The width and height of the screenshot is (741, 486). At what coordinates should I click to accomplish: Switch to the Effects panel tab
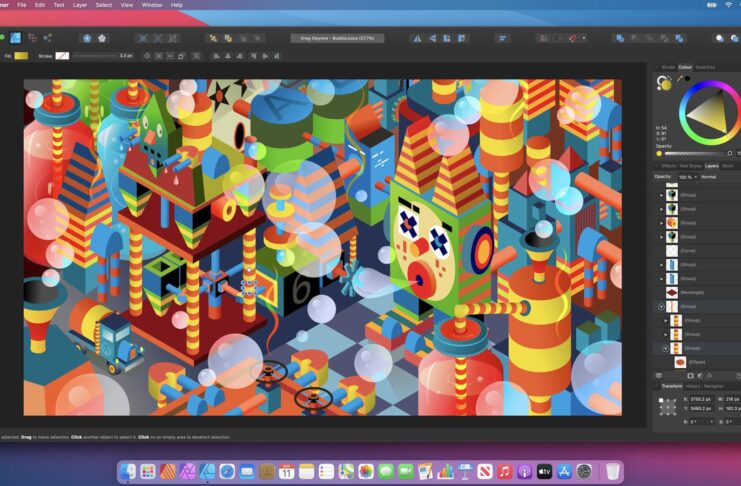tap(669, 166)
